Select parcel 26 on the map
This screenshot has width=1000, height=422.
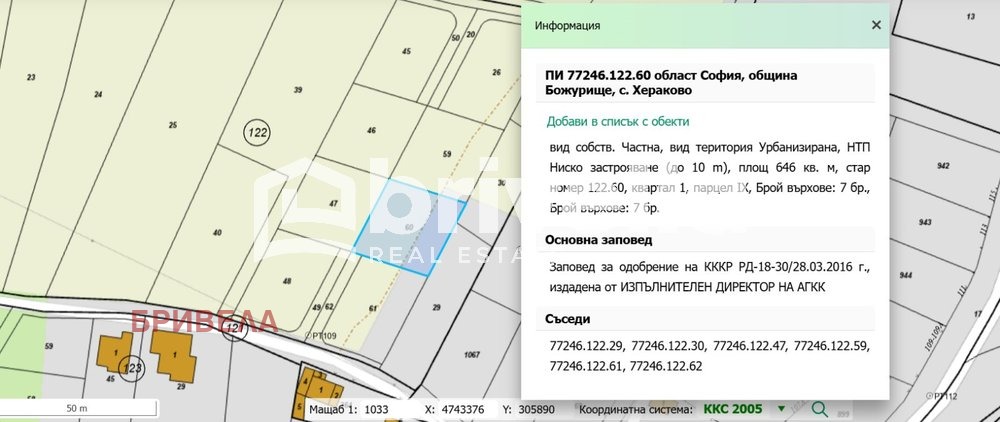(497, 72)
